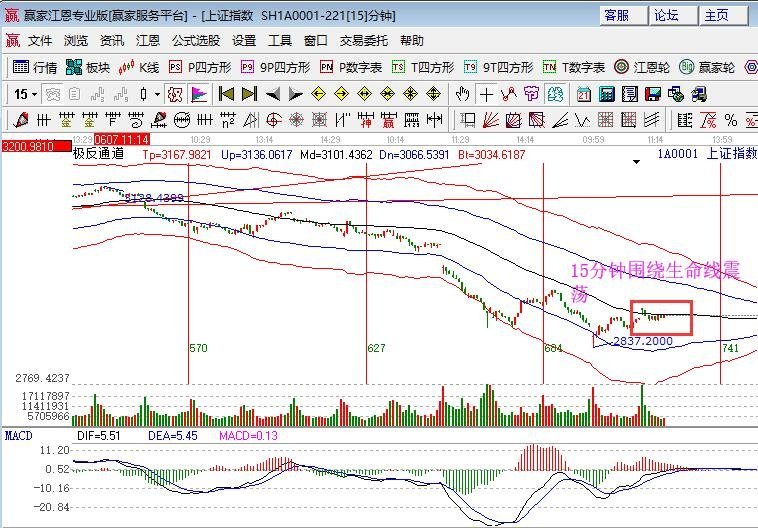758x528 pixels.
Task: Select the F-marked cycle line tool
Action: 112,120
